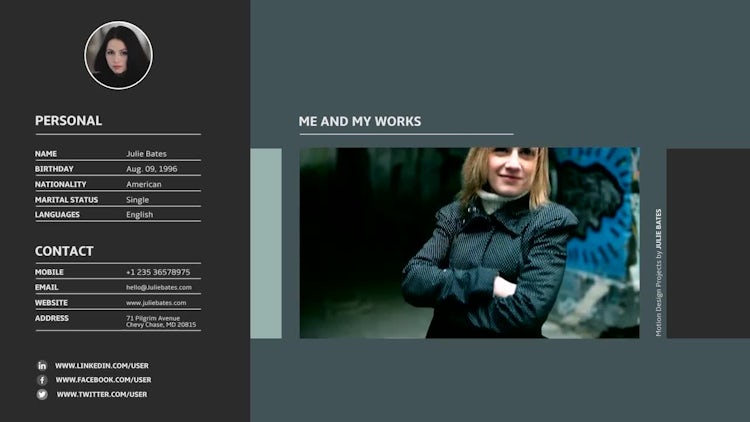Click the large photo of the woman
This screenshot has width=750, height=422.
click(x=469, y=243)
